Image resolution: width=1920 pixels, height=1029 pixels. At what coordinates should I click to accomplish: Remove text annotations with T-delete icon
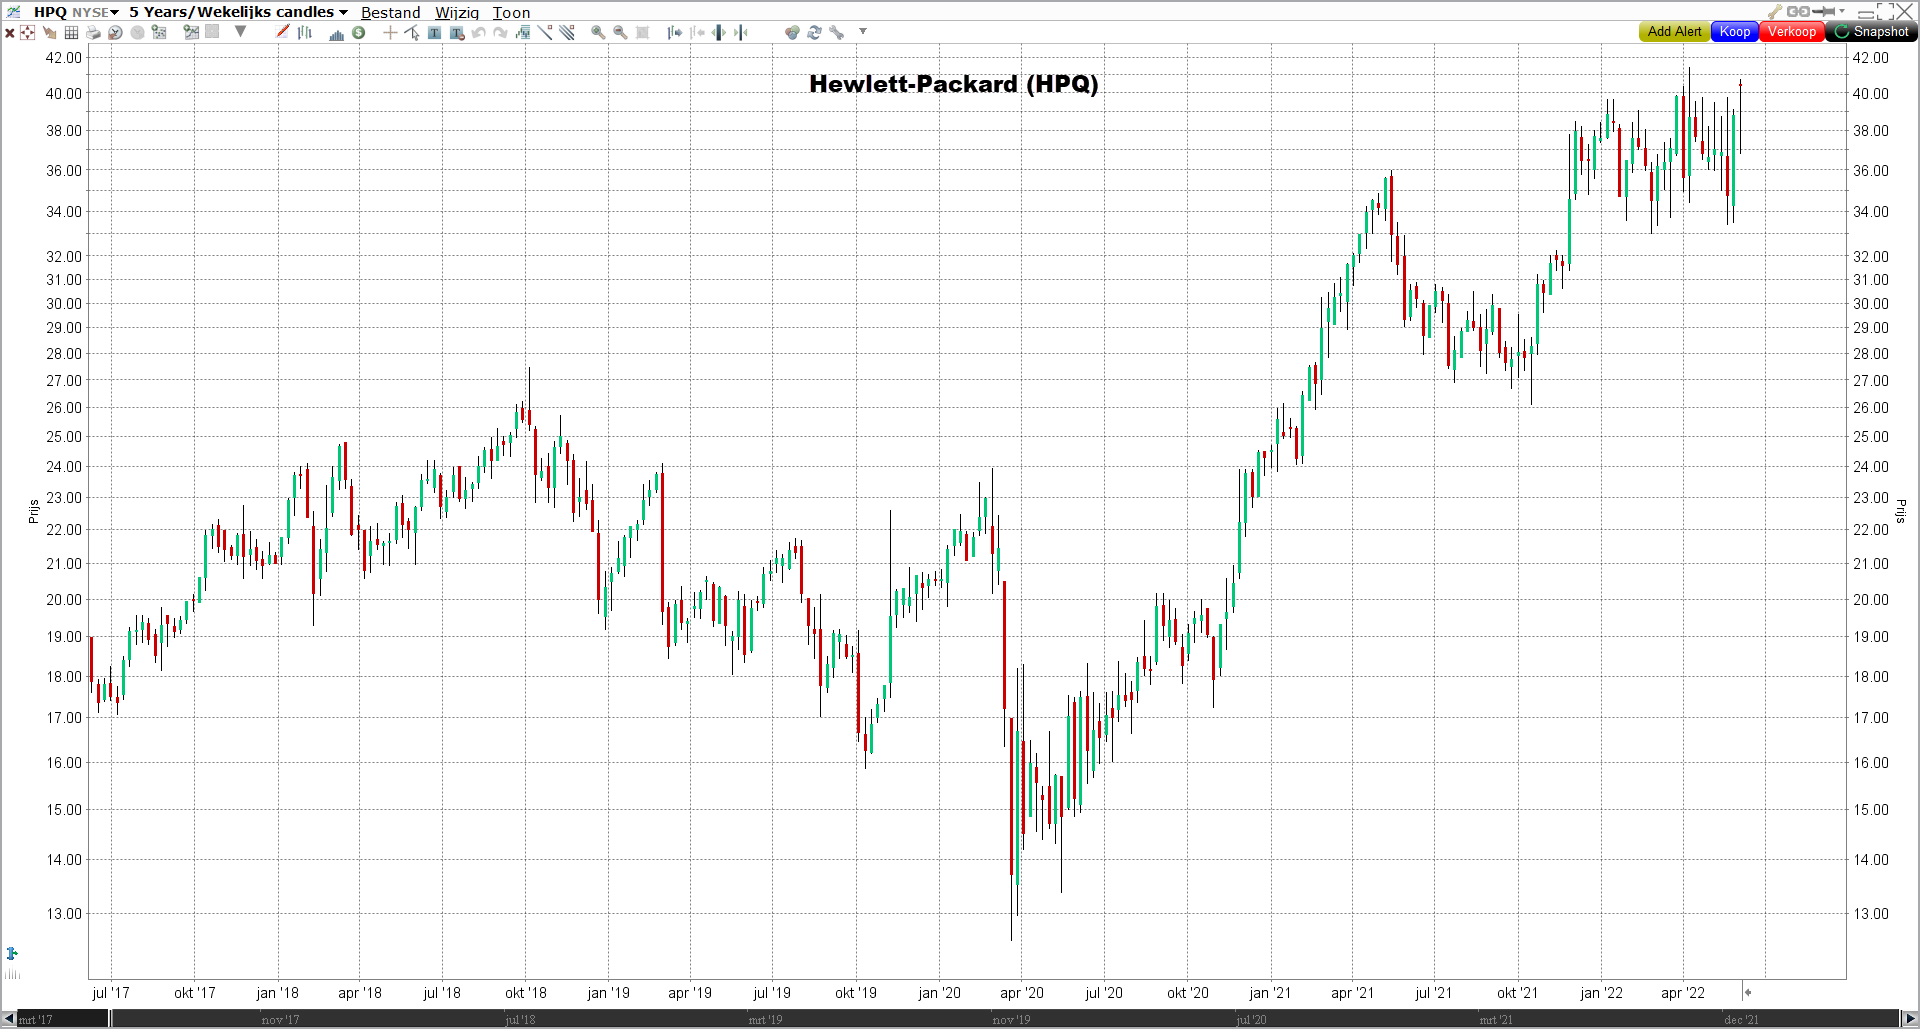click(457, 32)
